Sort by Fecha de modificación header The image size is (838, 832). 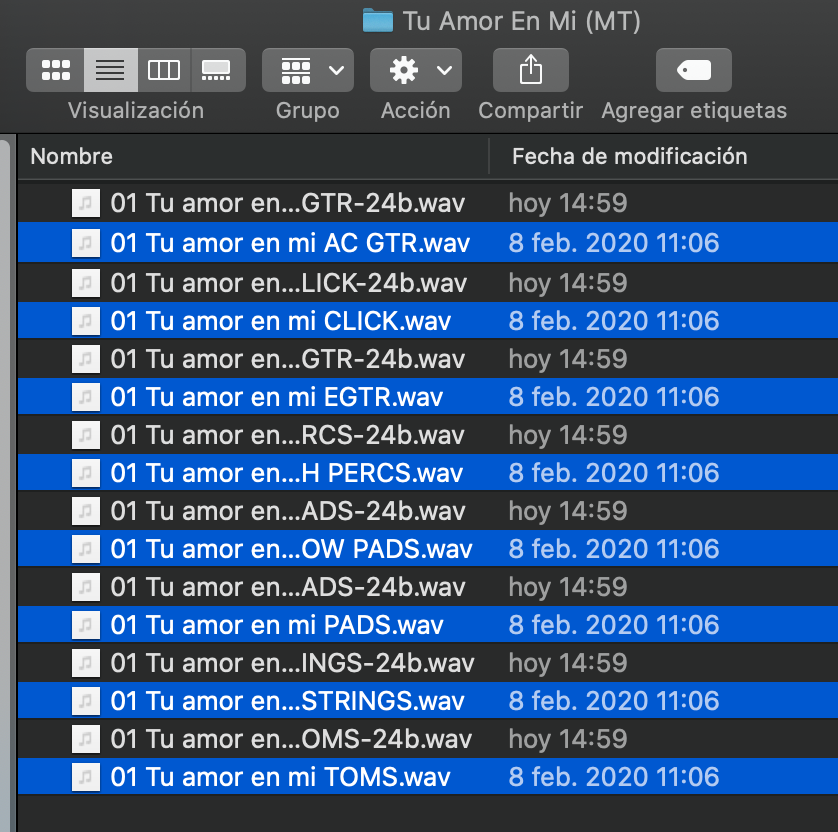(630, 157)
